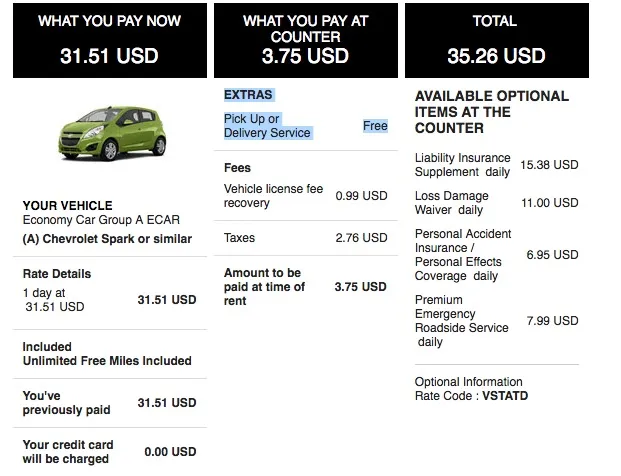The height and width of the screenshot is (476, 621).
Task: Click Economy Car Group A ECAR text
Action: [x=101, y=220]
